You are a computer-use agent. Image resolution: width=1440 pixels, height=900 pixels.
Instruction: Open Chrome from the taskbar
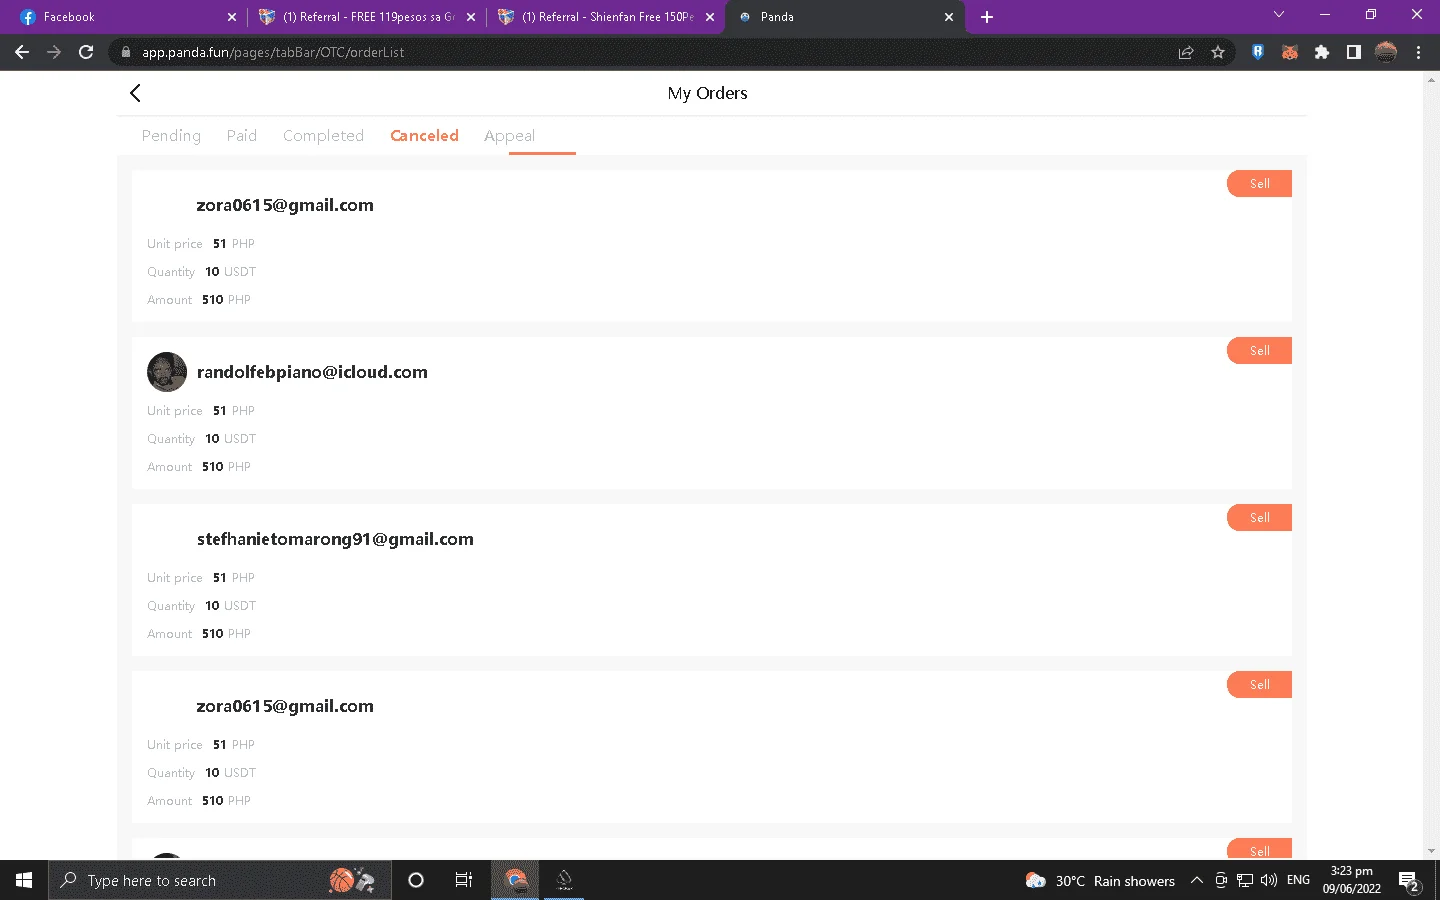(x=515, y=880)
